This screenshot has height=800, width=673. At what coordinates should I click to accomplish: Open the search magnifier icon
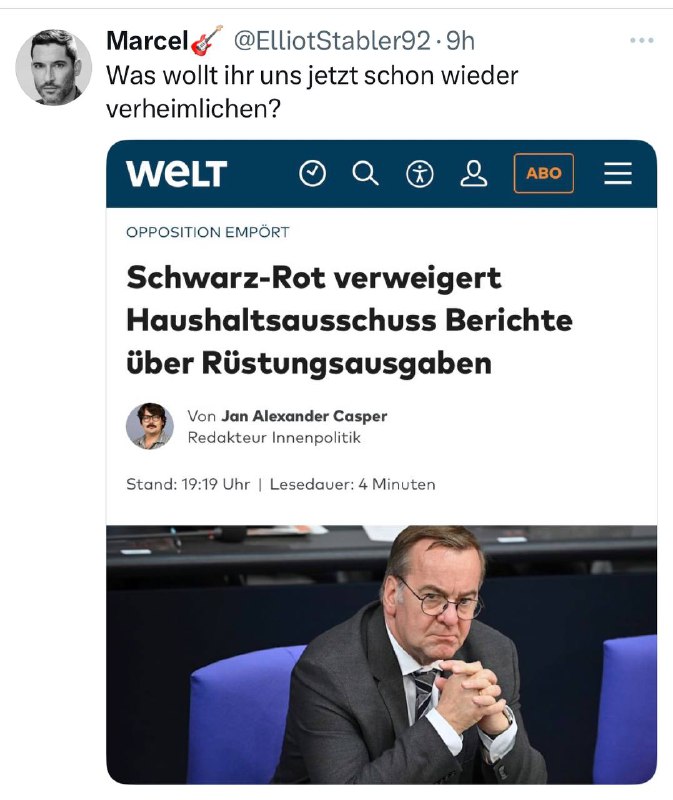[365, 173]
